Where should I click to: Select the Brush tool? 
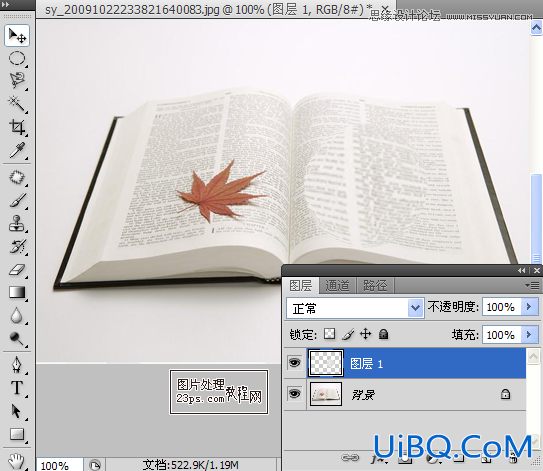[17, 201]
